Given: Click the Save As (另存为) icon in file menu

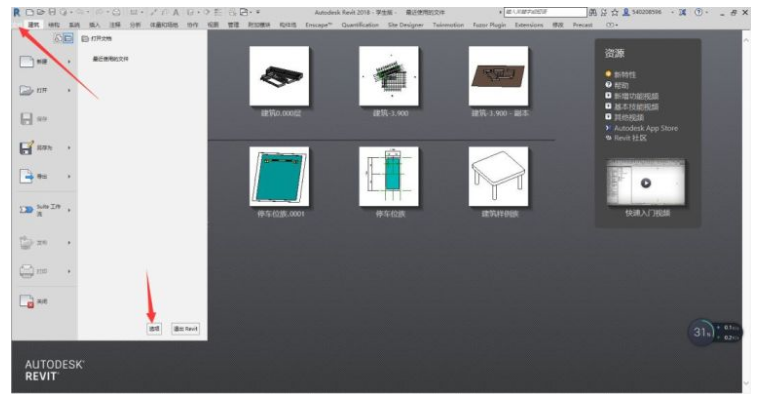Looking at the screenshot, I should (x=26, y=148).
